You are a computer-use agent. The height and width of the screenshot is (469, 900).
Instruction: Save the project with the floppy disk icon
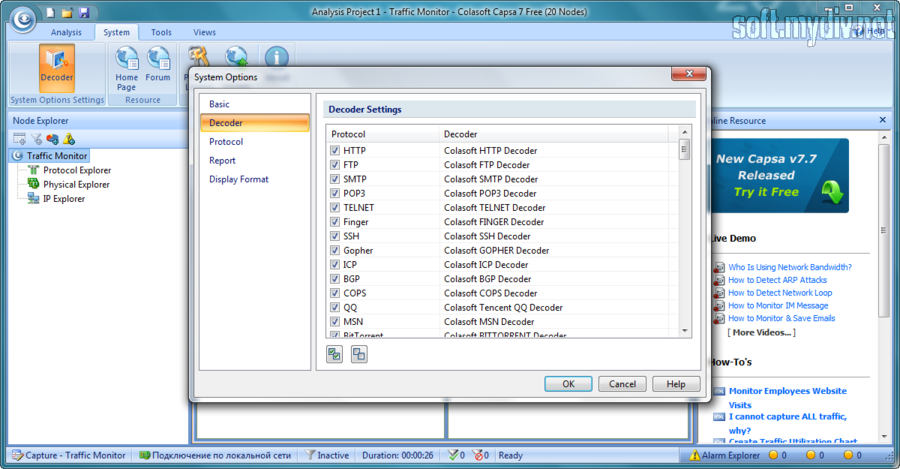click(84, 12)
